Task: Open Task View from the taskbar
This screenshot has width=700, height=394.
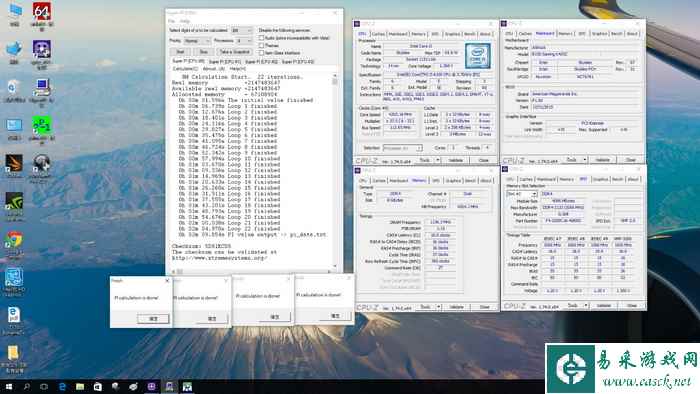Action: tap(44, 386)
